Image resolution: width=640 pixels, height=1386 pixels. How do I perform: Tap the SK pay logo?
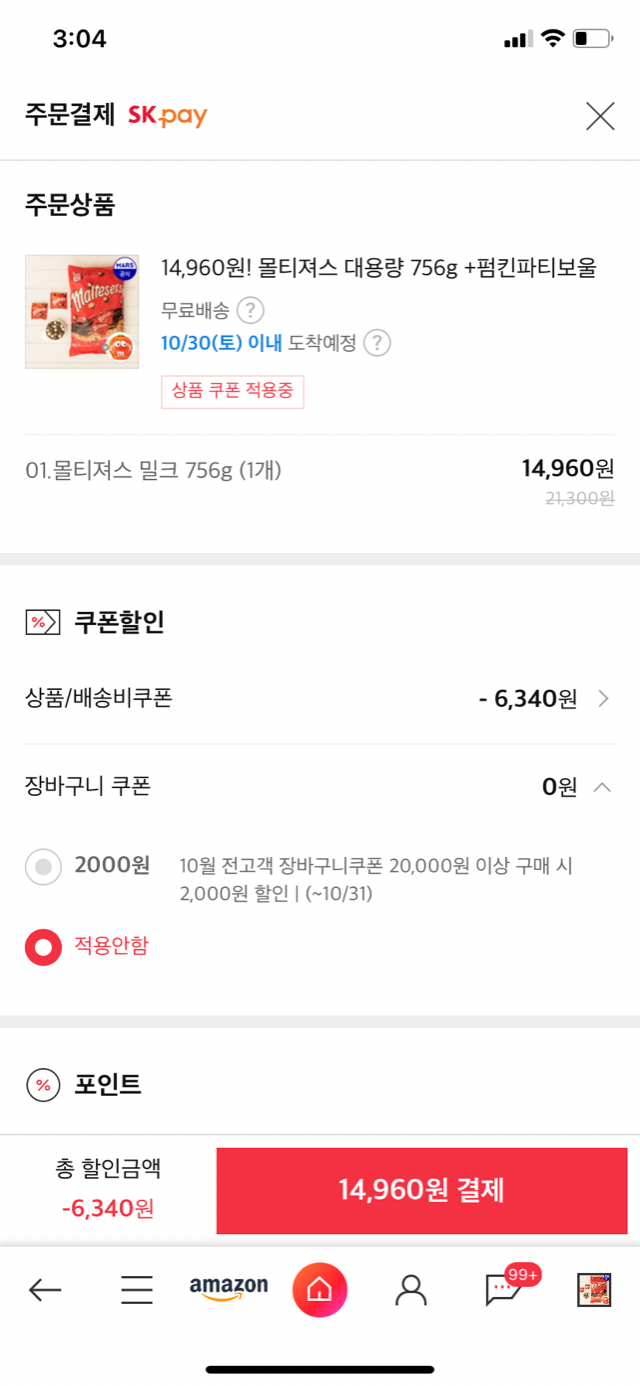167,116
